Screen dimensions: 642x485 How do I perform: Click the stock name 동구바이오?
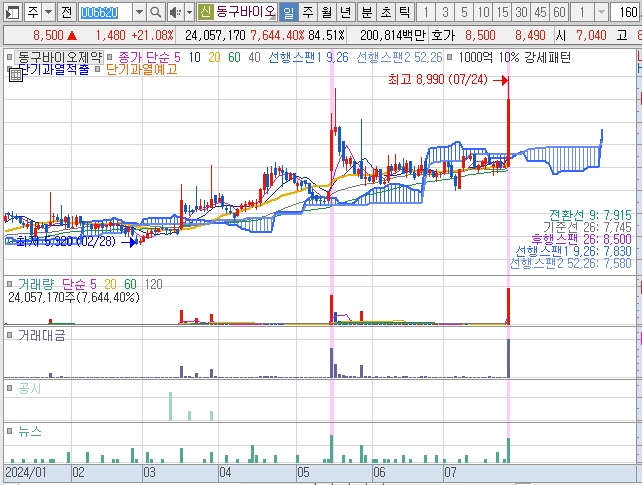[246, 12]
